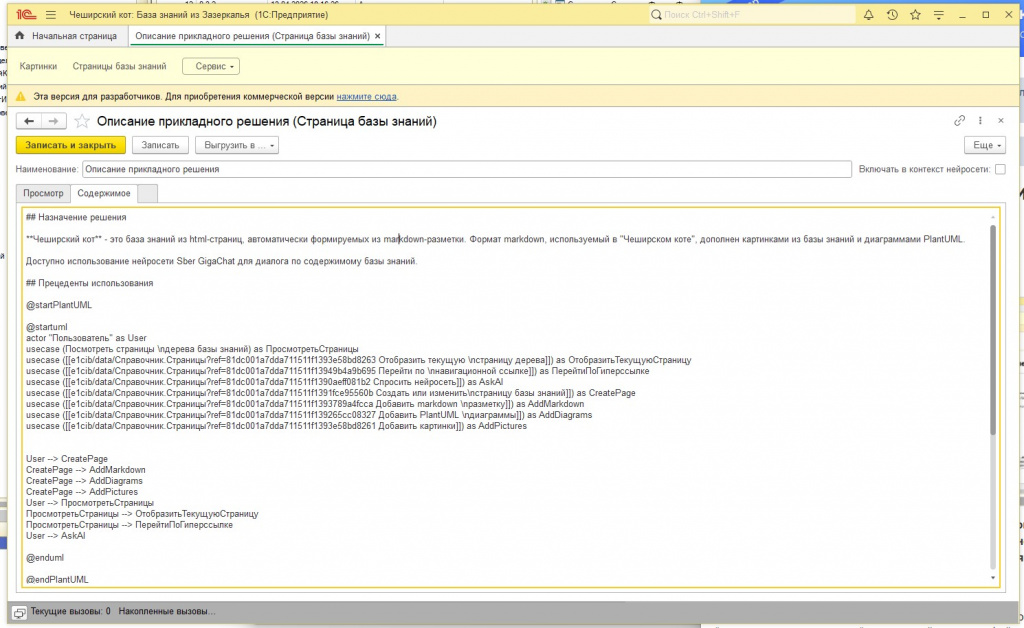Click the 1C logo icon
This screenshot has height=628, width=1024.
(25, 14)
